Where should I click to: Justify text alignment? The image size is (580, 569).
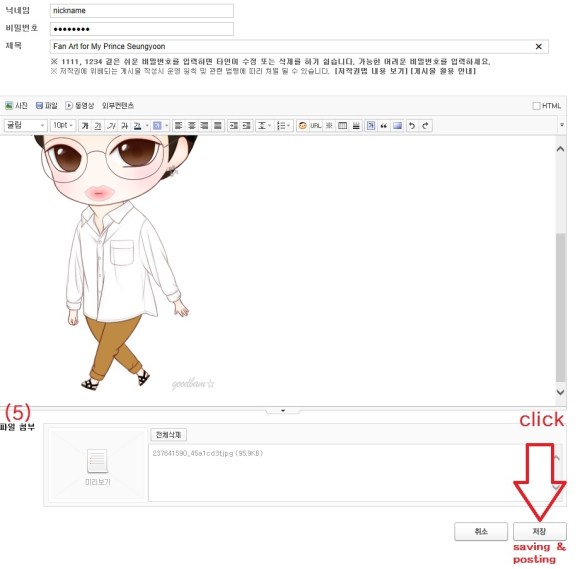pyautogui.click(x=218, y=126)
